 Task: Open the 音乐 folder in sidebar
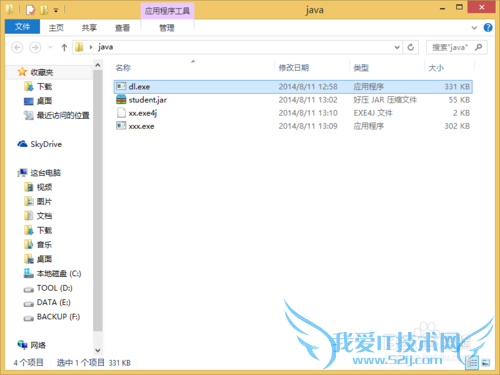tap(44, 244)
